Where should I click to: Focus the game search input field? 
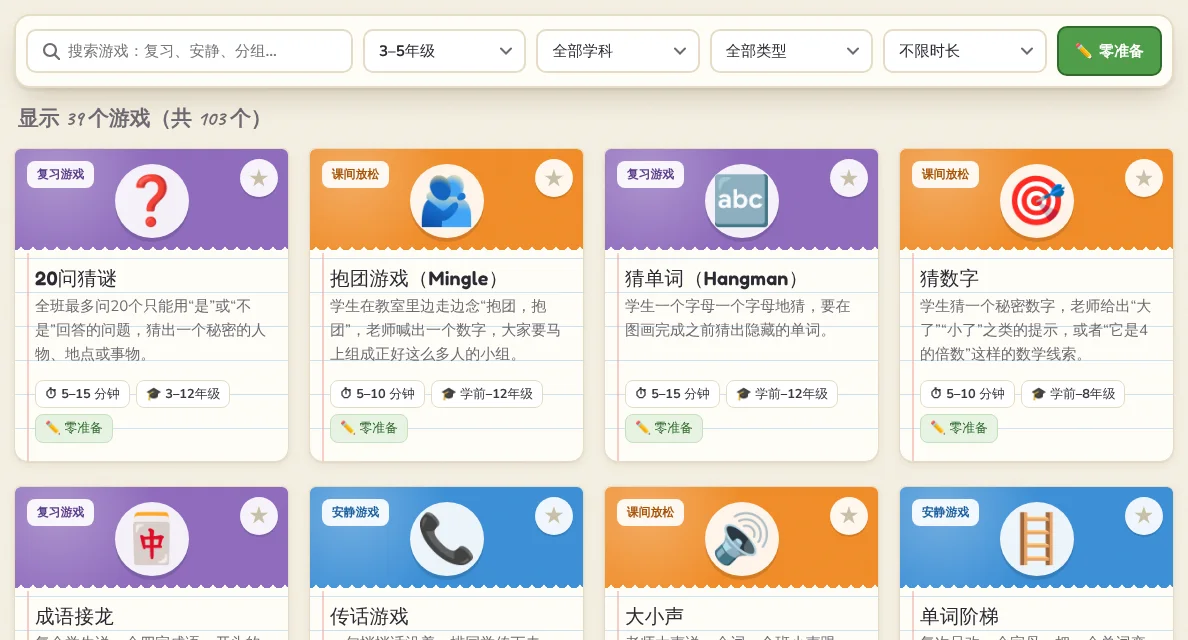tap(189, 52)
